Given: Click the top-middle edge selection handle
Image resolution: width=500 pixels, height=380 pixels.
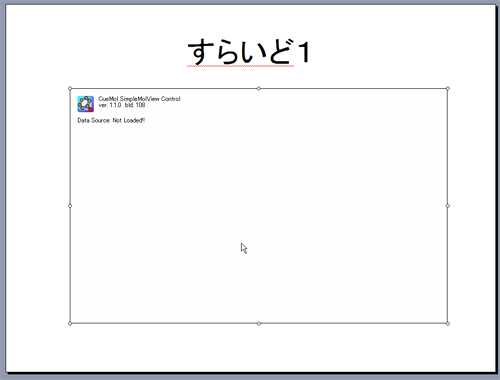Looking at the screenshot, I should pyautogui.click(x=259, y=88).
